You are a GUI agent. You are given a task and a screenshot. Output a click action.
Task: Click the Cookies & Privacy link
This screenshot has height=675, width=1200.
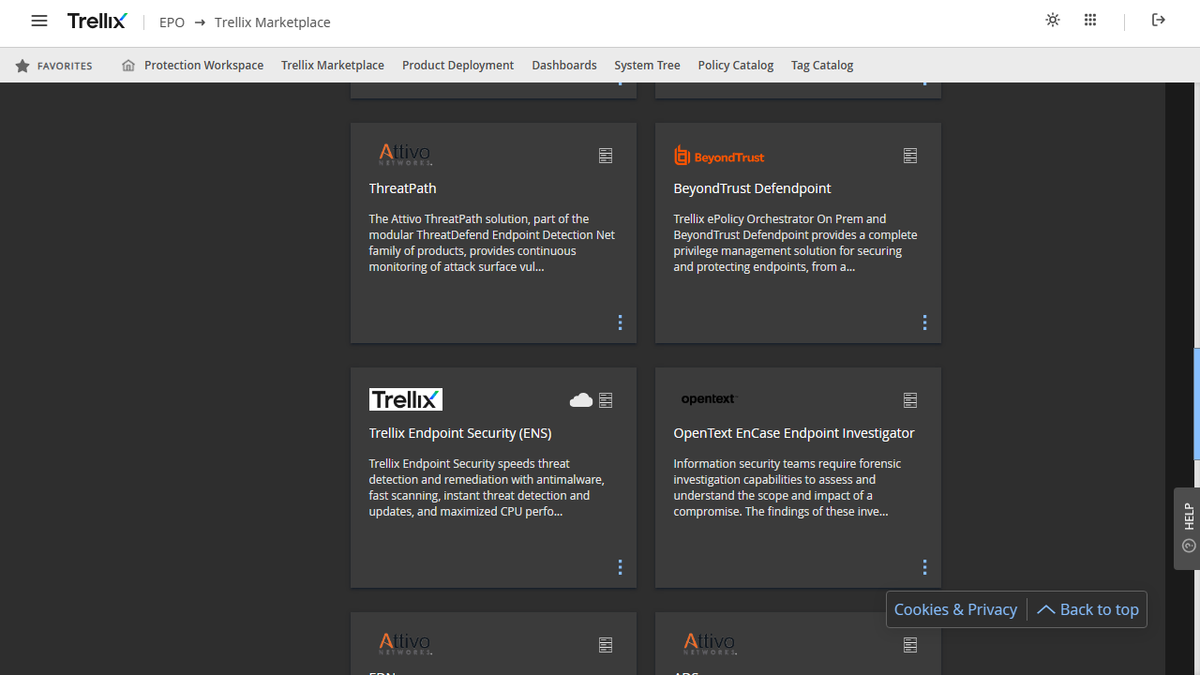[x=955, y=609]
